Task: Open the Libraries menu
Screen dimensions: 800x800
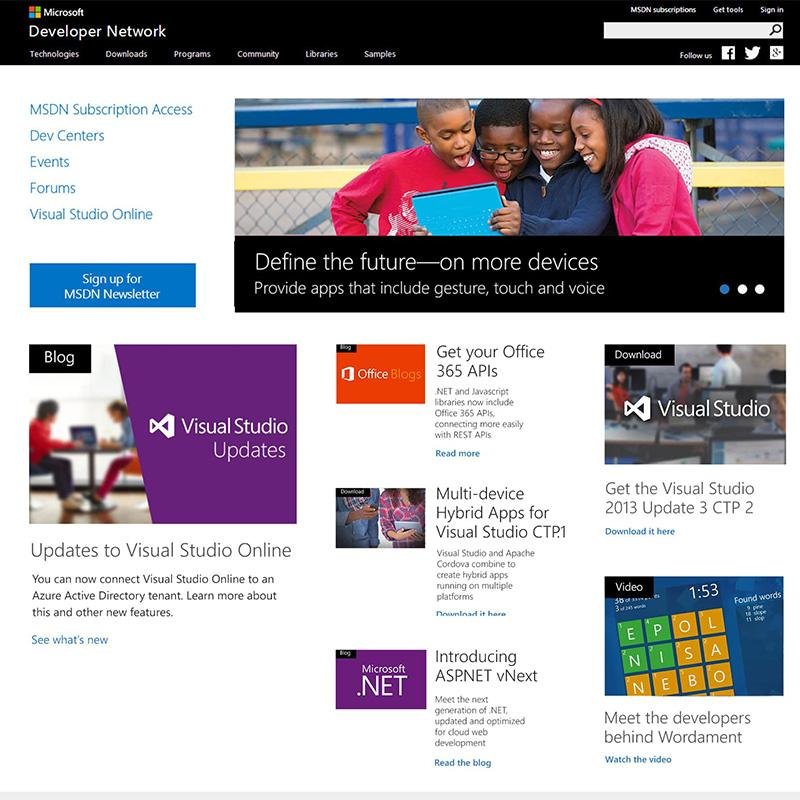Action: tap(321, 54)
